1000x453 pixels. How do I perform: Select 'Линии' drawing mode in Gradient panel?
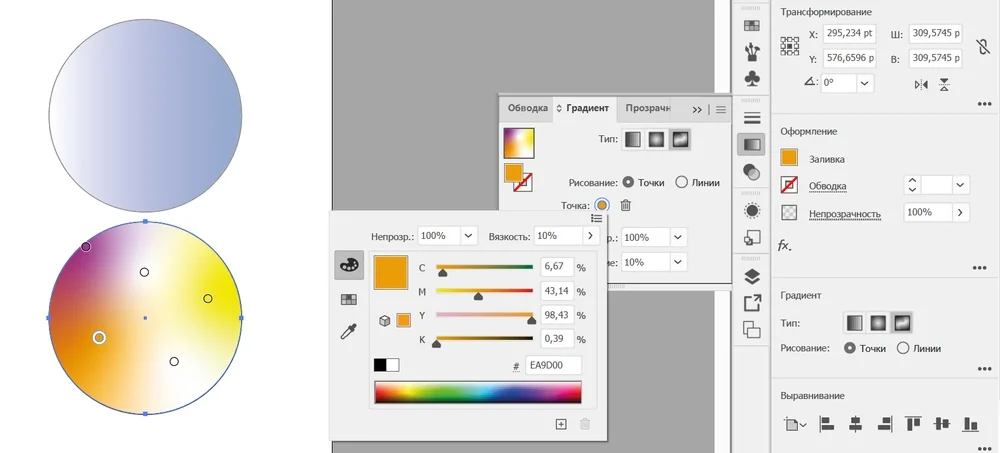[682, 182]
